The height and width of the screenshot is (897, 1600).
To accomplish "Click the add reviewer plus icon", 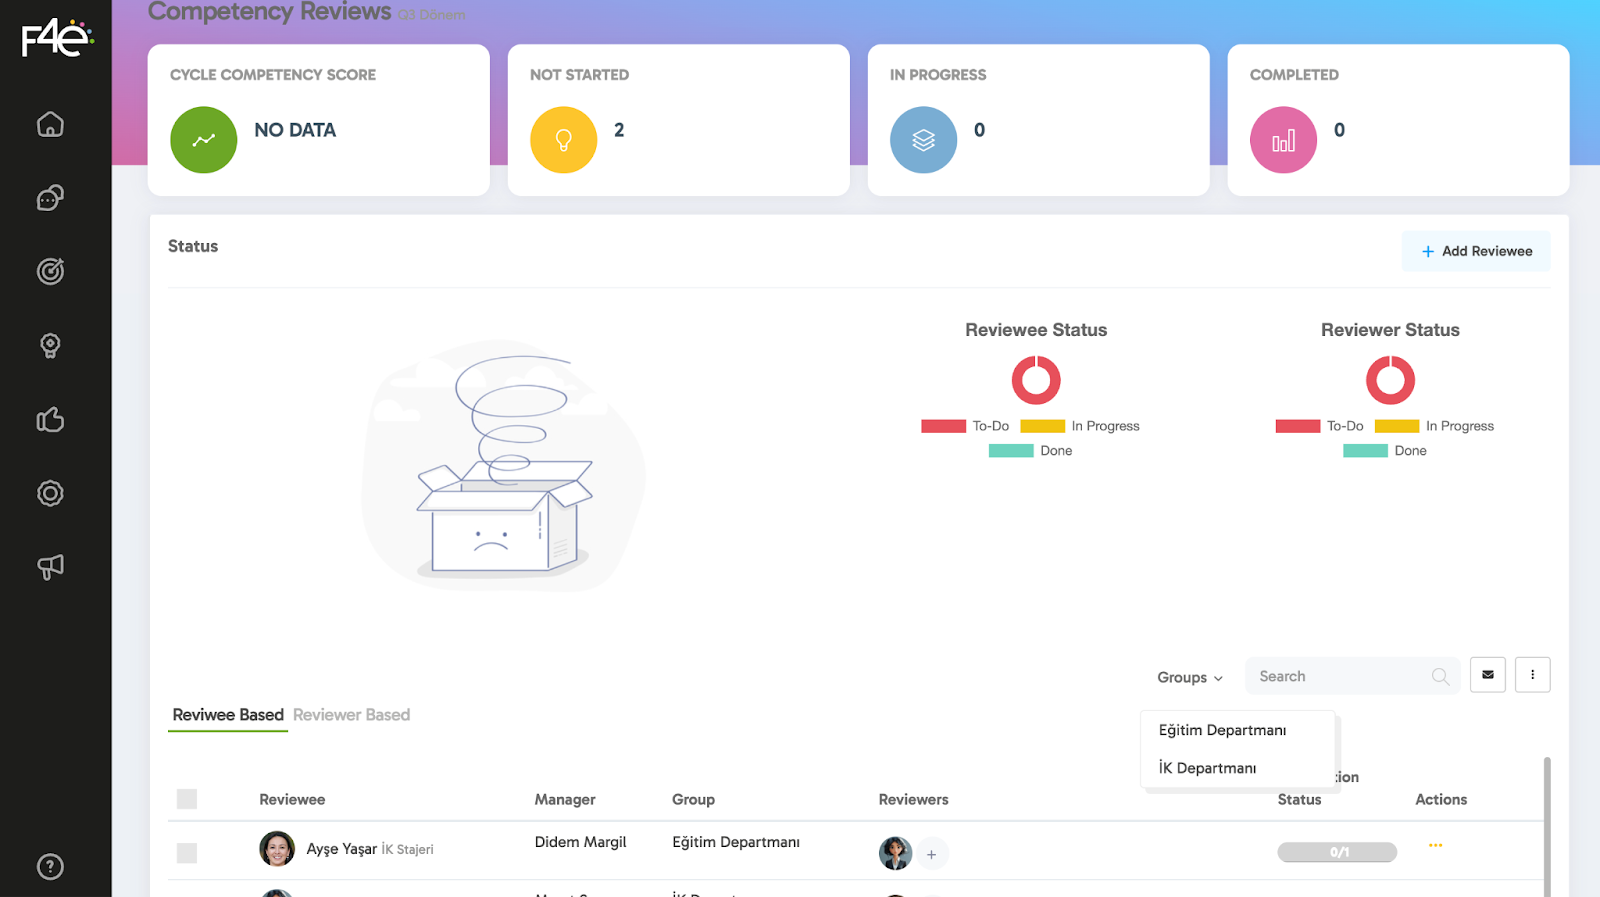I will 931,854.
